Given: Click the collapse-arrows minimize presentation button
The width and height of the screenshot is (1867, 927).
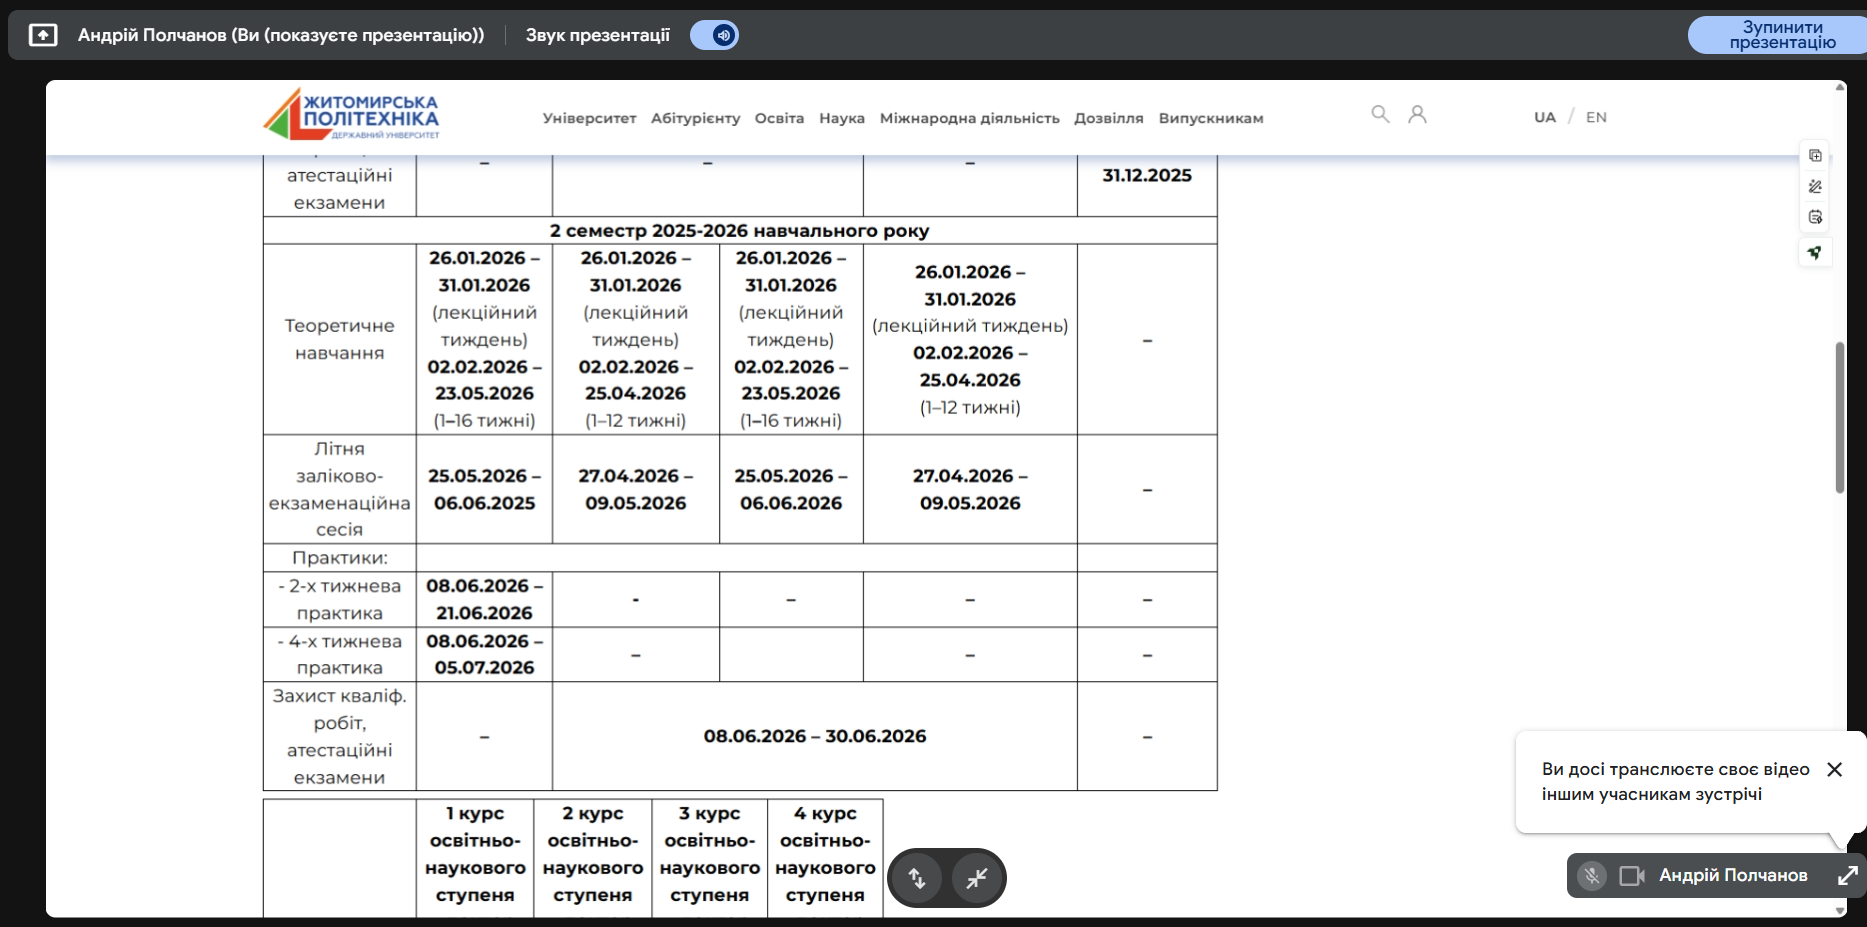Looking at the screenshot, I should click(977, 878).
